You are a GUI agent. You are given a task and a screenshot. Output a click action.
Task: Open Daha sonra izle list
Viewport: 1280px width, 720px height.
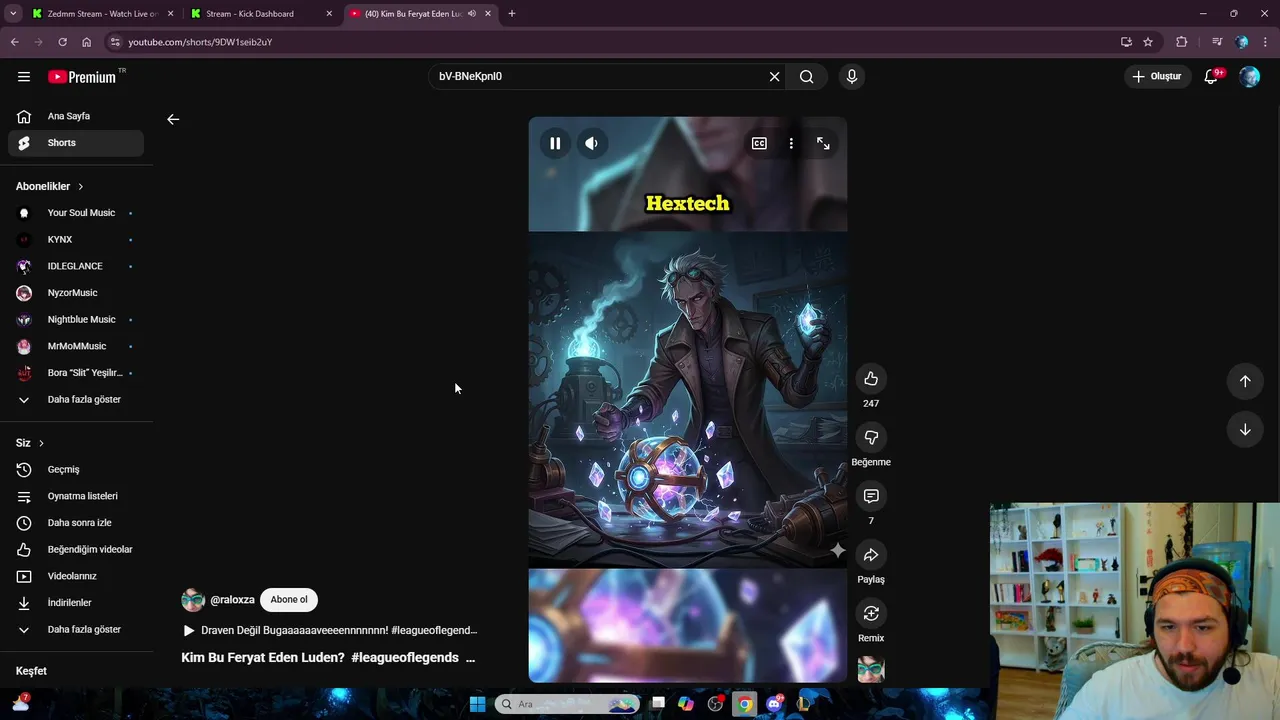(76, 523)
